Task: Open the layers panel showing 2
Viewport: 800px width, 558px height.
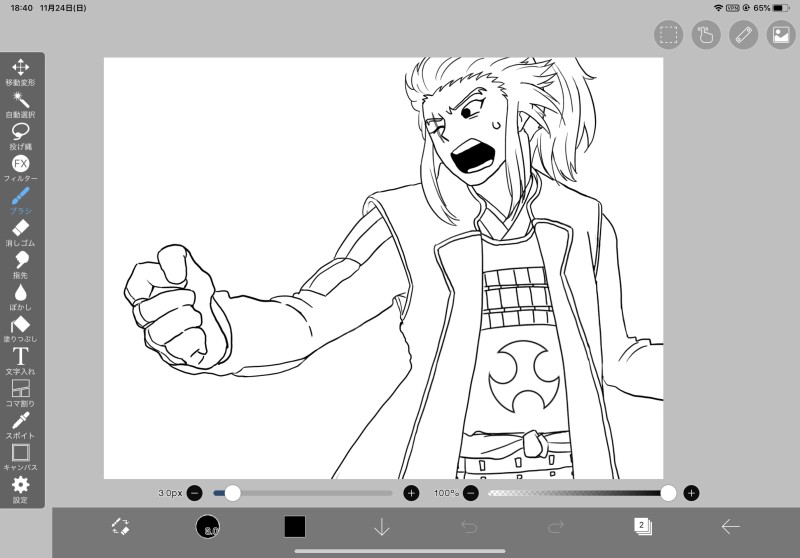Action: [643, 526]
